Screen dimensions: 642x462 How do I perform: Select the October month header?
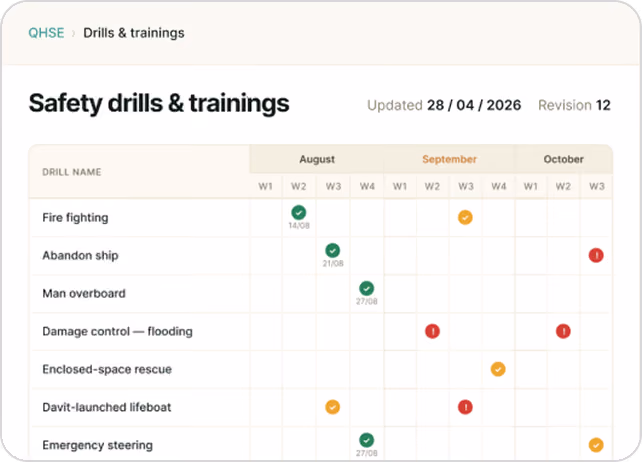[564, 159]
